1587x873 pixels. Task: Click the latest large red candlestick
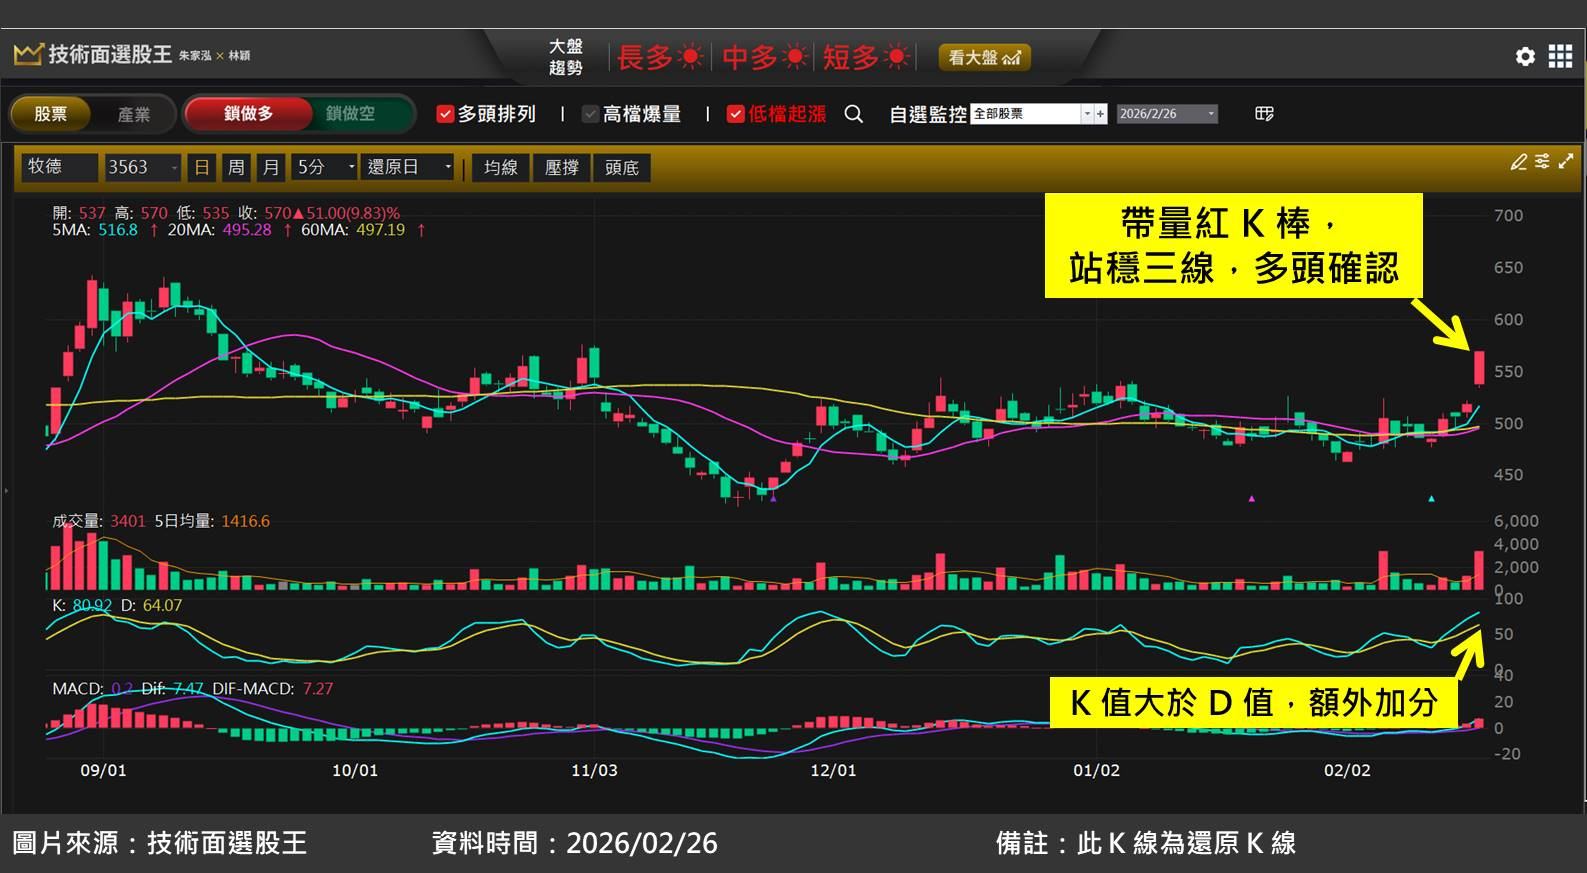[x=1479, y=367]
